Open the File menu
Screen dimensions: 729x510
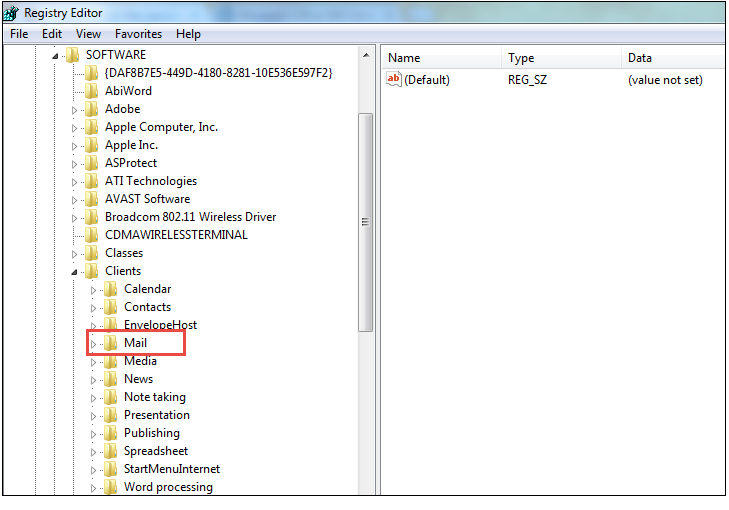[19, 34]
